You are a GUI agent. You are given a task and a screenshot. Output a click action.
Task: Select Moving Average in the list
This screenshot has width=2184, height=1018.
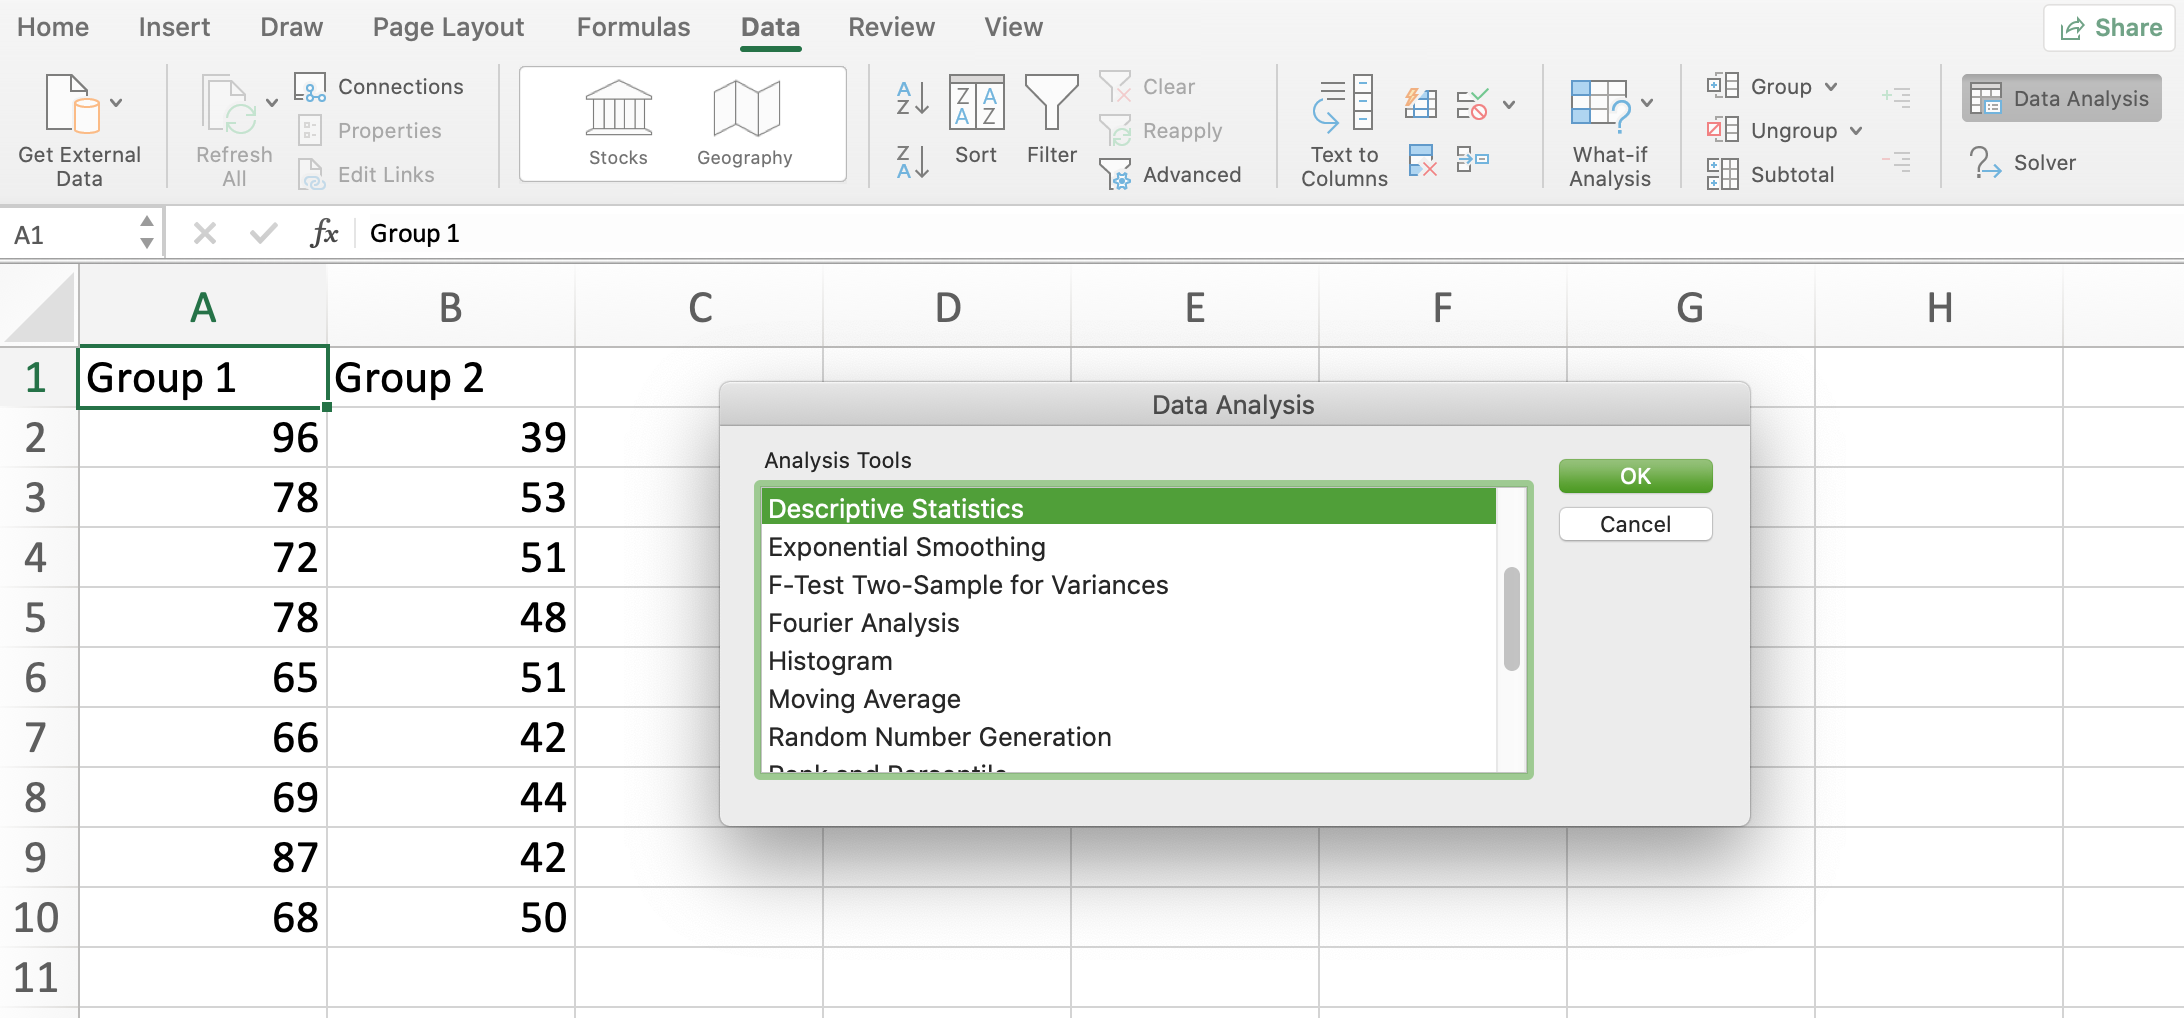(x=1128, y=699)
